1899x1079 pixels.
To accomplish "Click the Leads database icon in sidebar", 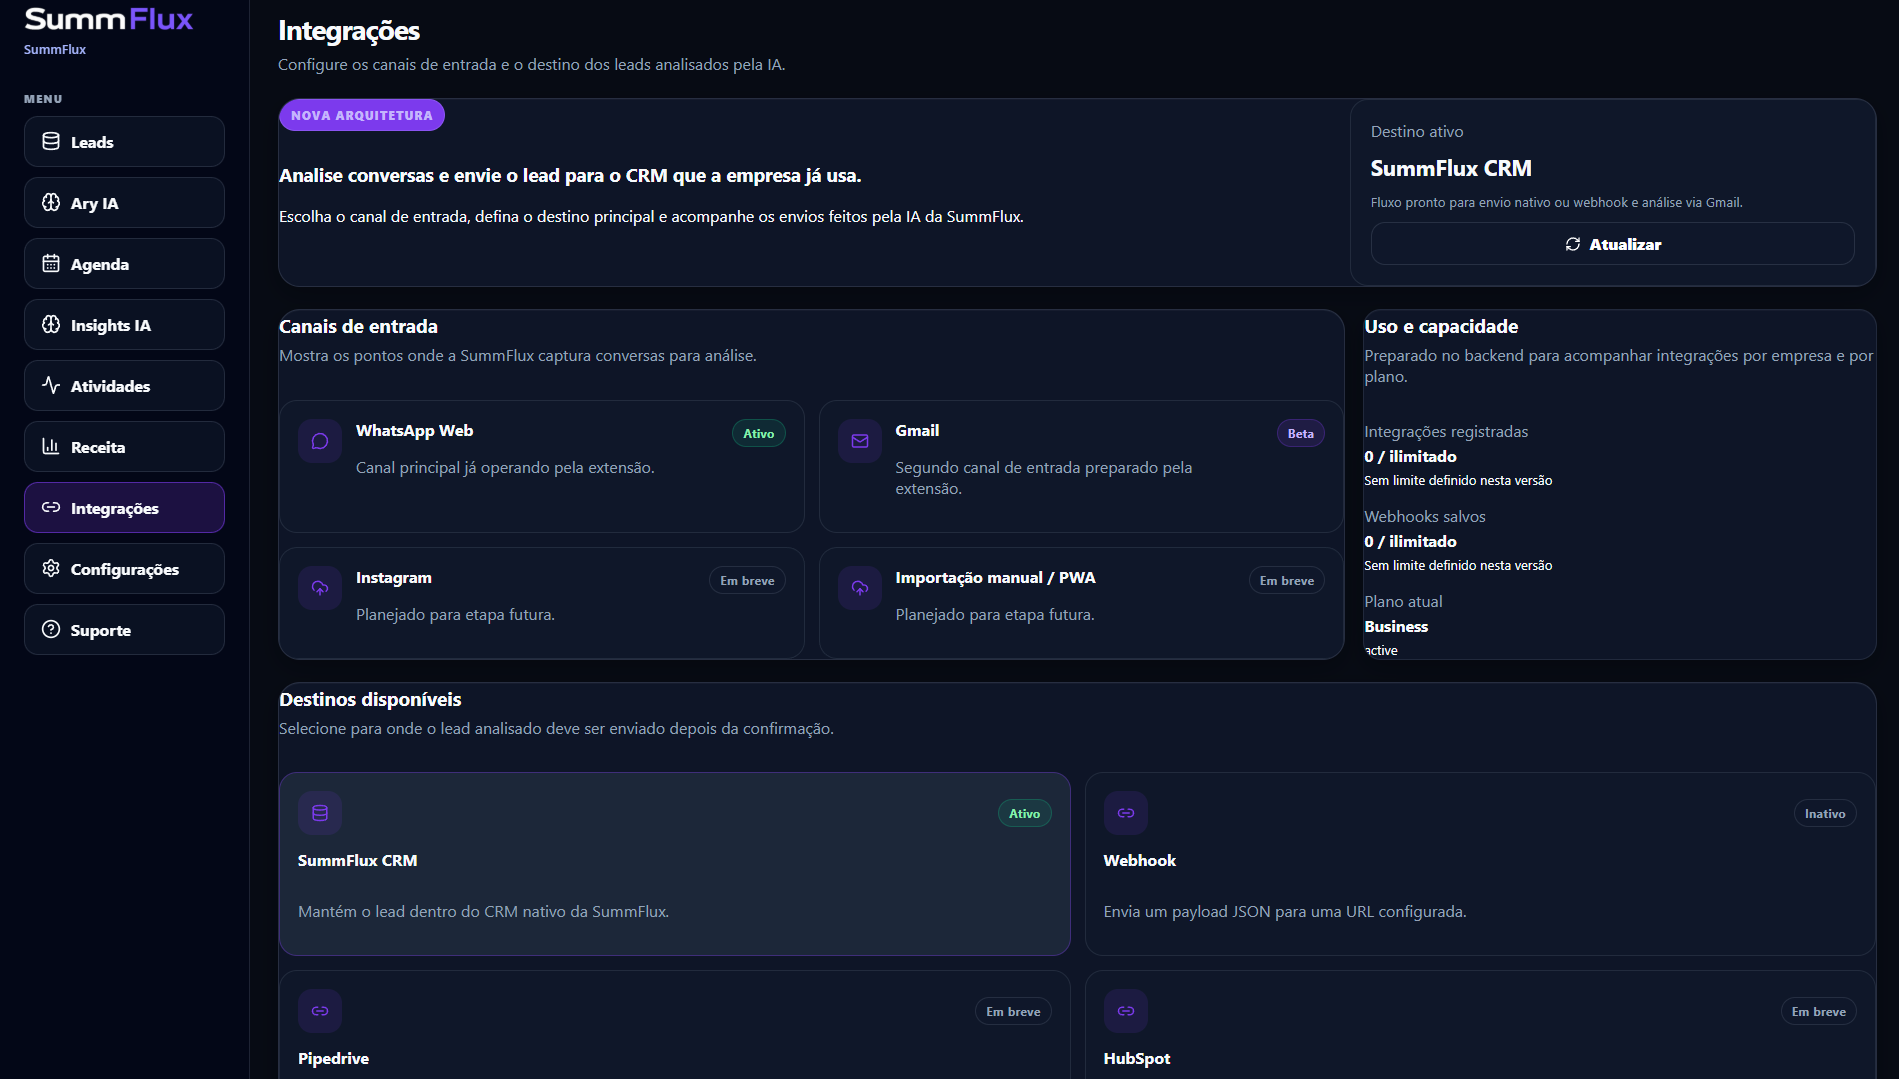I will pyautogui.click(x=51, y=142).
